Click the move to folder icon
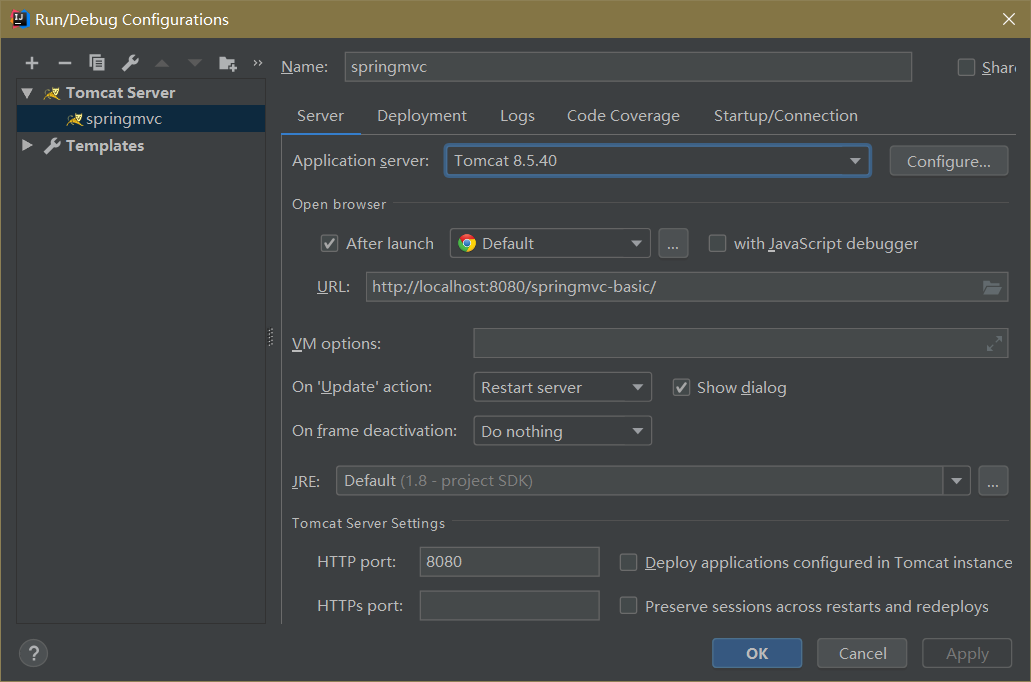This screenshot has height=682, width=1031. tap(228, 63)
